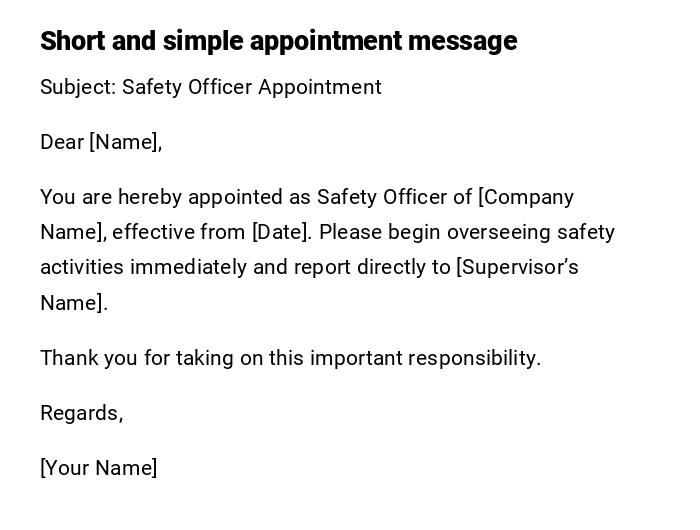Click the word "Dear" in the greeting
This screenshot has height=530, width=700.
(x=62, y=142)
